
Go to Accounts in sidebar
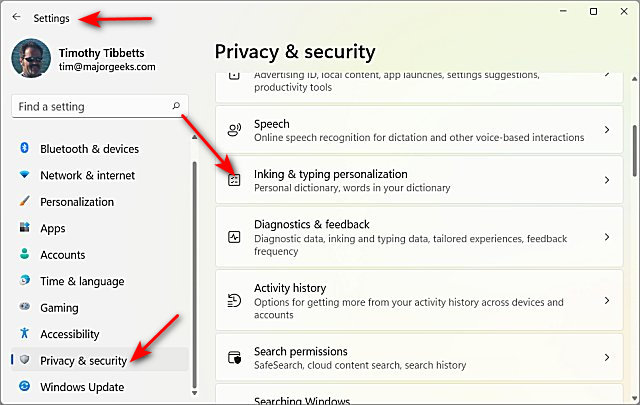[62, 255]
